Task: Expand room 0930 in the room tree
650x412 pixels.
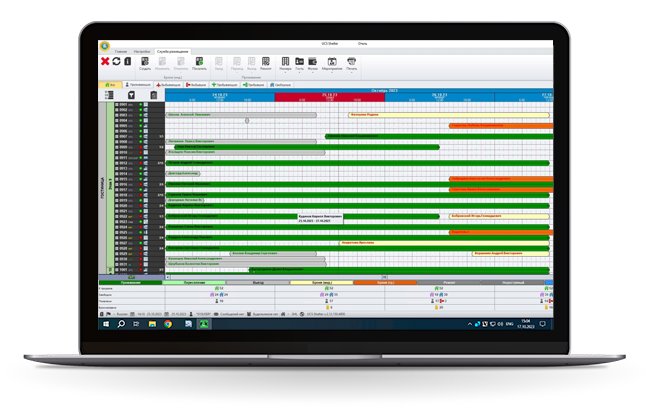Action: pos(117,259)
